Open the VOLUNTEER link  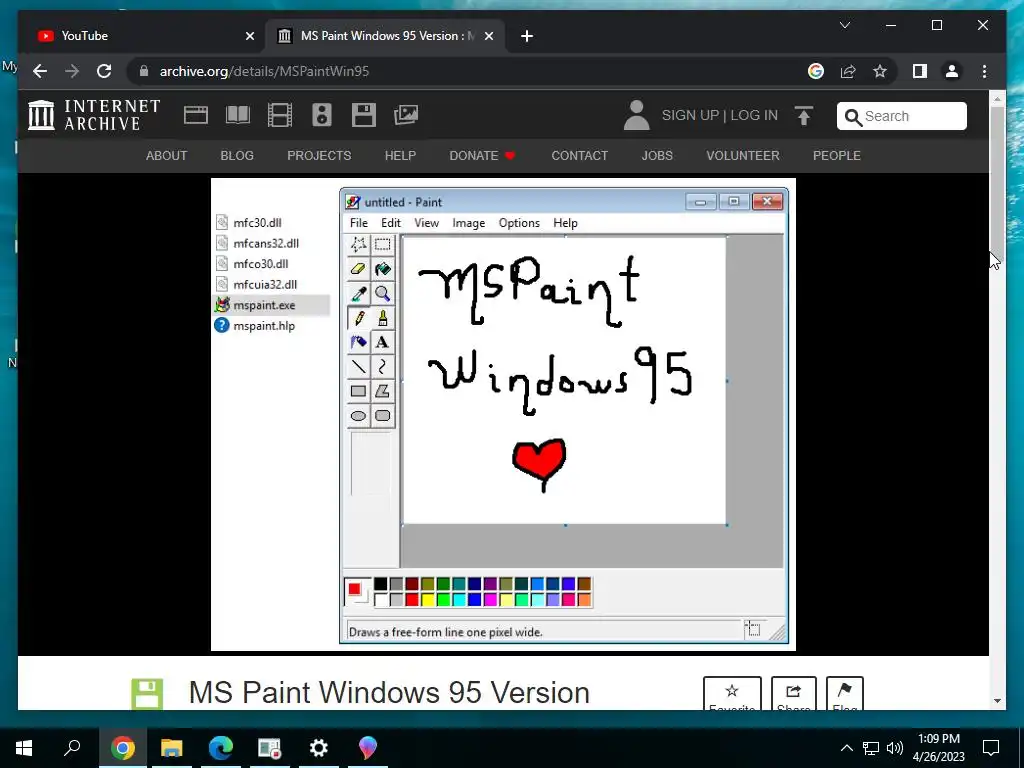pos(743,156)
